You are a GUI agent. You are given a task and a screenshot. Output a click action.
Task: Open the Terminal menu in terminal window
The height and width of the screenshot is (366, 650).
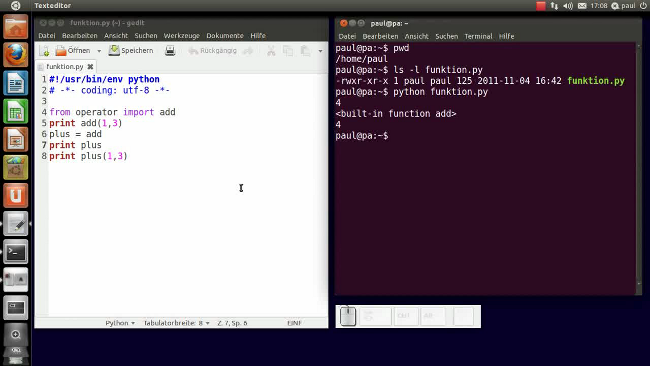[x=478, y=36]
